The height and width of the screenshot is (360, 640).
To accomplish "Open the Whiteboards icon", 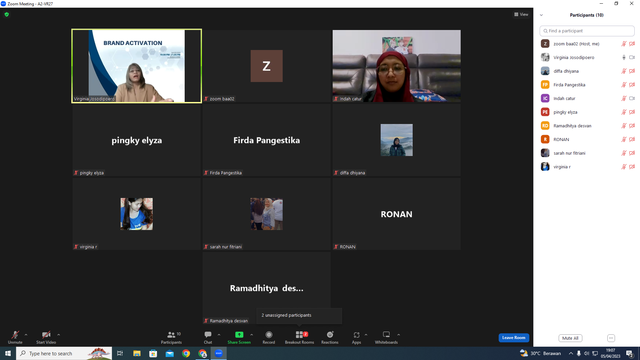I will pyautogui.click(x=386, y=335).
